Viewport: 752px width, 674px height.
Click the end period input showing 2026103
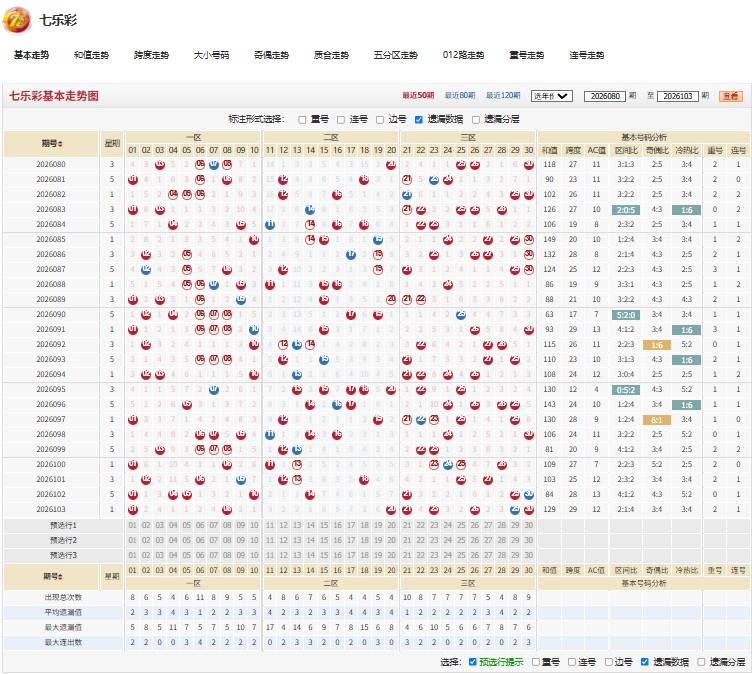(678, 96)
